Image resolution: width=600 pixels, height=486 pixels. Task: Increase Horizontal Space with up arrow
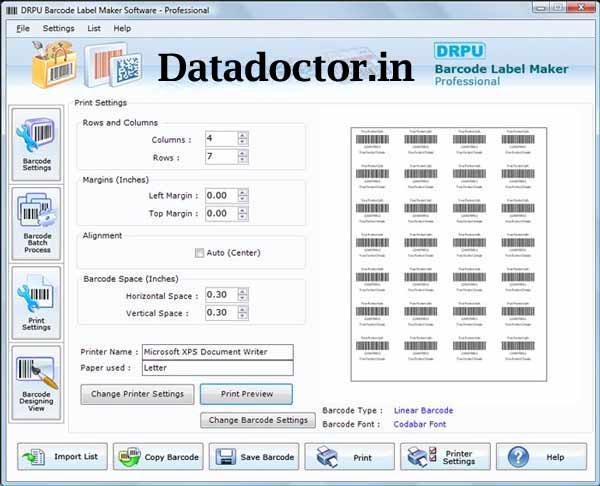(243, 292)
